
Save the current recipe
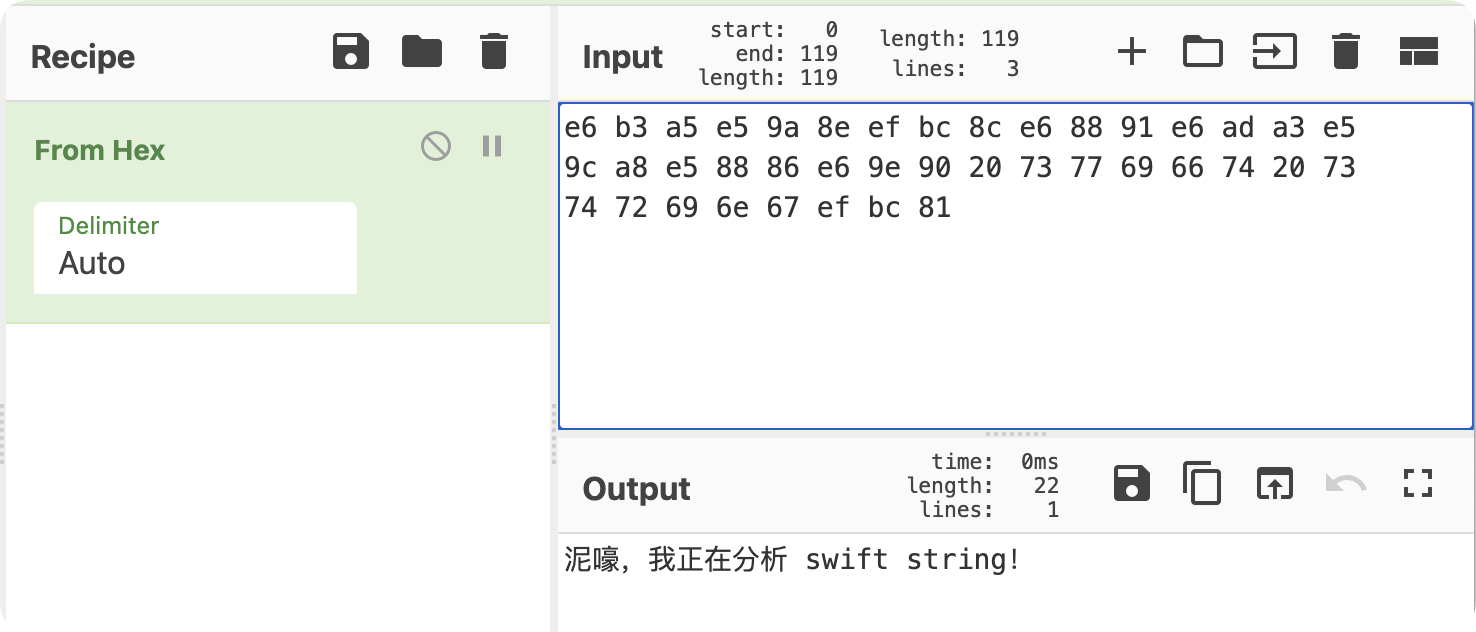351,52
